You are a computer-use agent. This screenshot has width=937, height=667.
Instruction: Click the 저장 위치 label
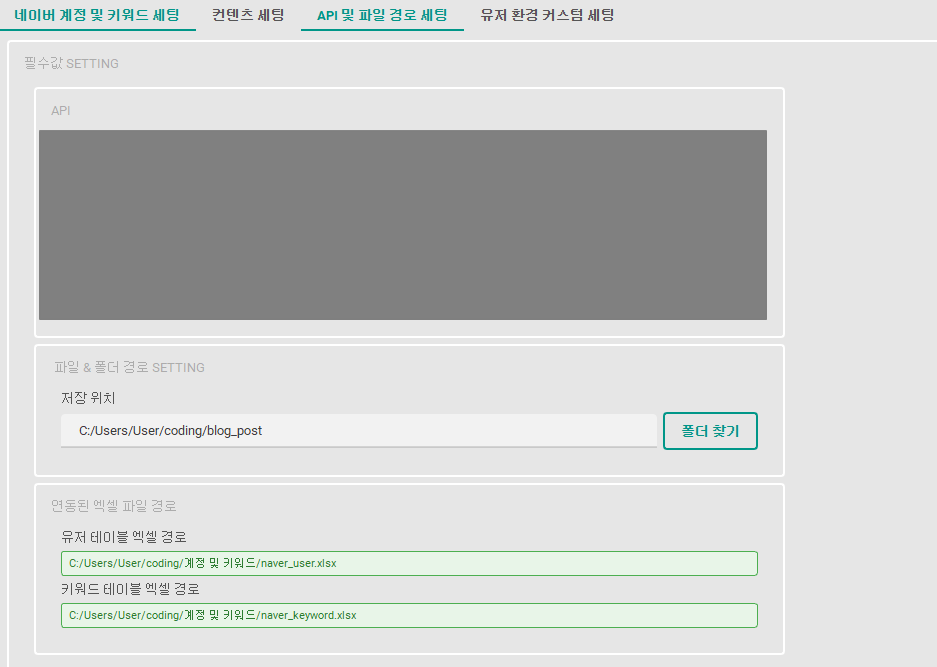click(88, 398)
